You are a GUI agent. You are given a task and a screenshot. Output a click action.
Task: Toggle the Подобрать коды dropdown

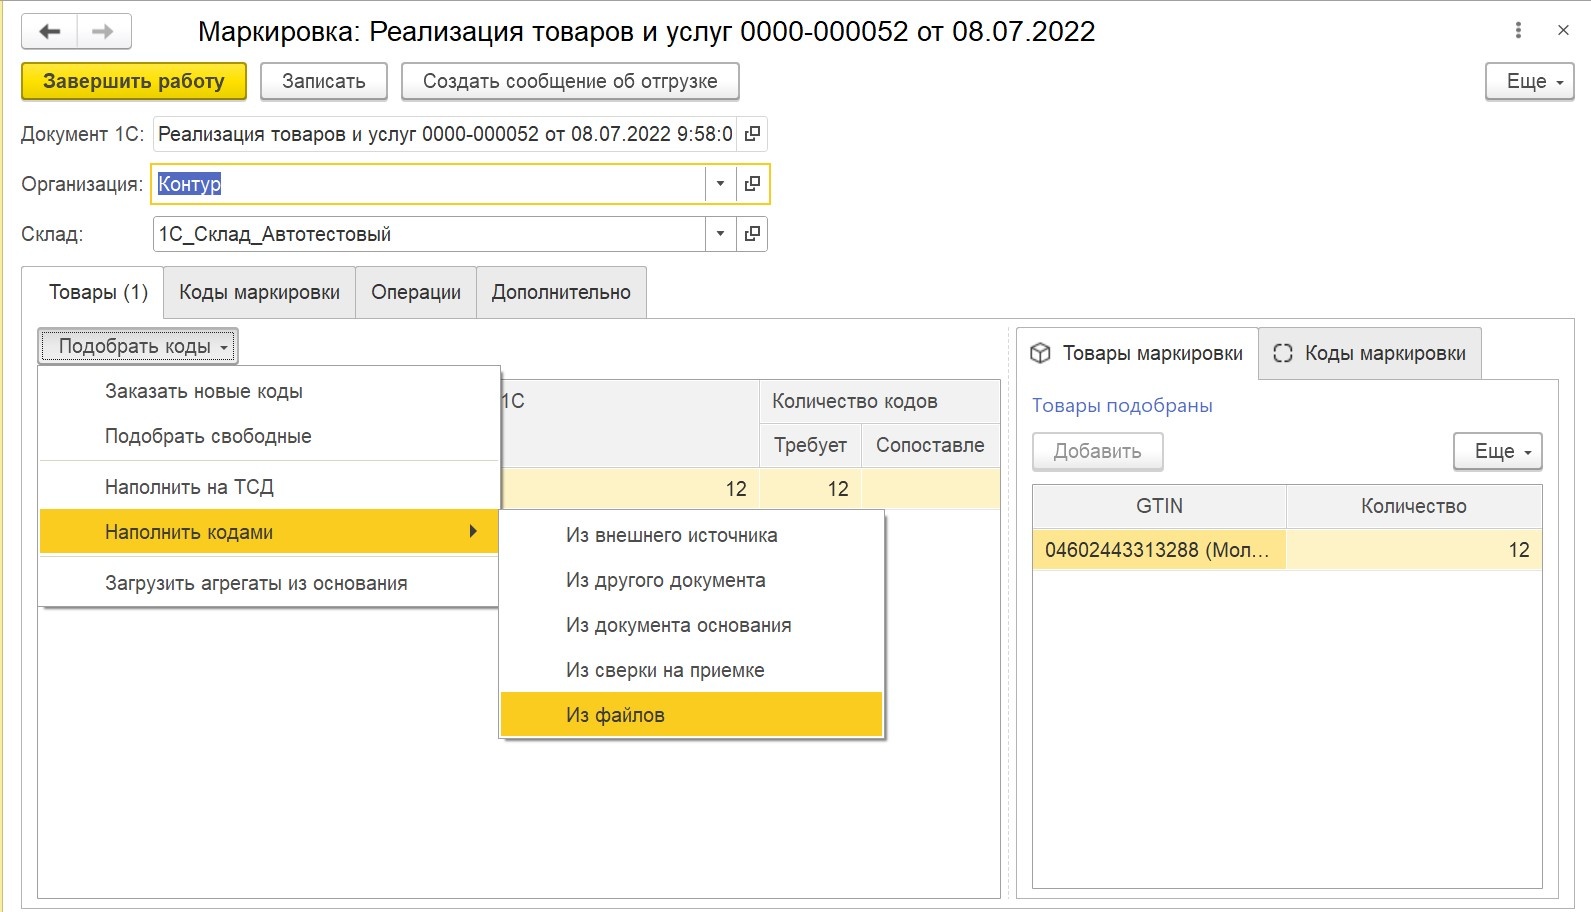pos(138,346)
